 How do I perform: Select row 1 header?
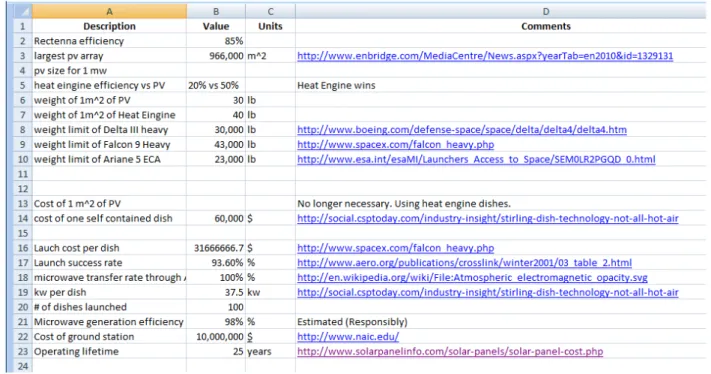tap(23, 26)
